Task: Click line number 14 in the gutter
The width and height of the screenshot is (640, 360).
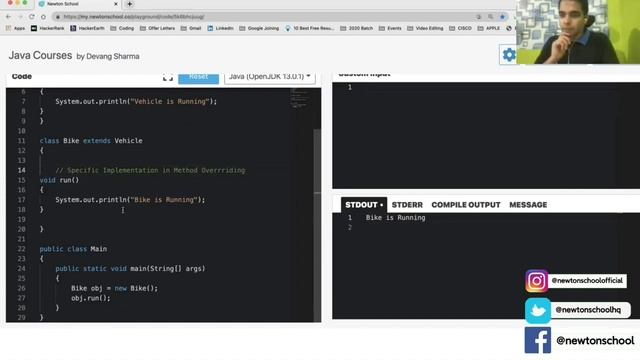Action: (x=21, y=170)
